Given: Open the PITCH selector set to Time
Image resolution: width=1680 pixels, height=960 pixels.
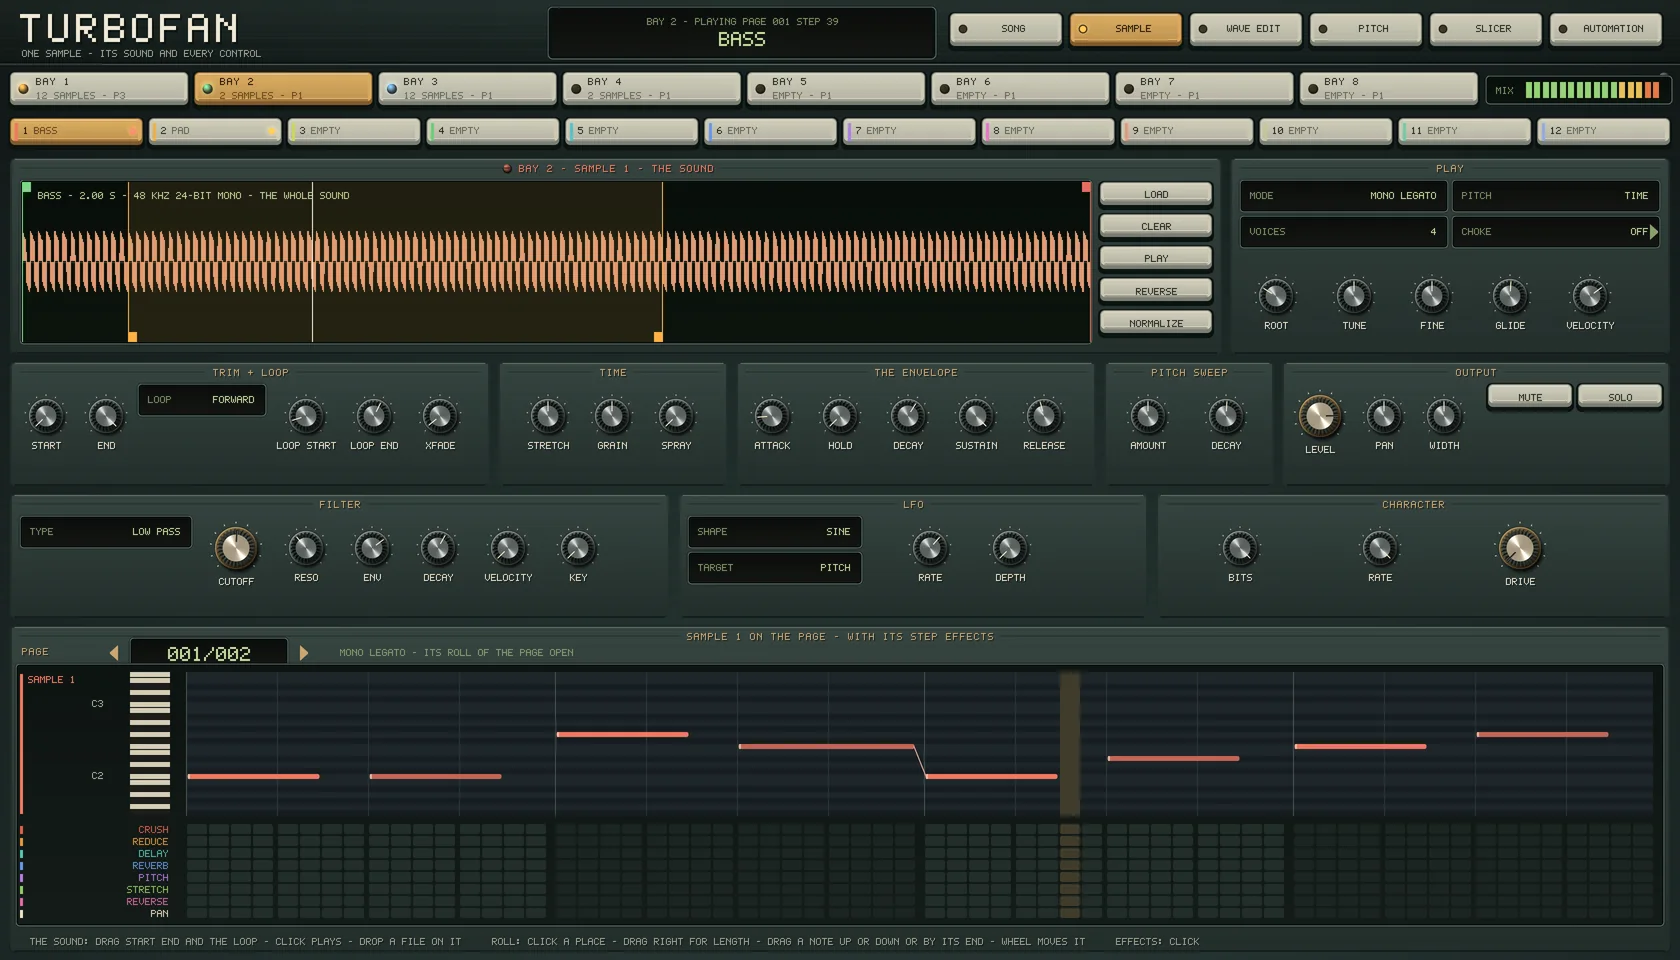Looking at the screenshot, I should pyautogui.click(x=1555, y=196).
